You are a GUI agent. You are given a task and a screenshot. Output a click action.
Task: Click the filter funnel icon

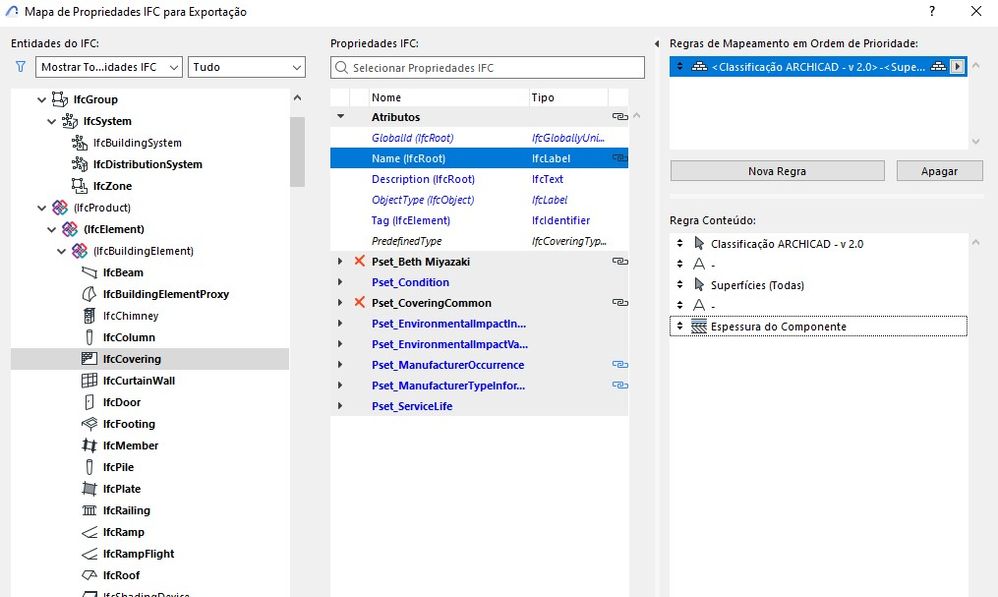(20, 67)
